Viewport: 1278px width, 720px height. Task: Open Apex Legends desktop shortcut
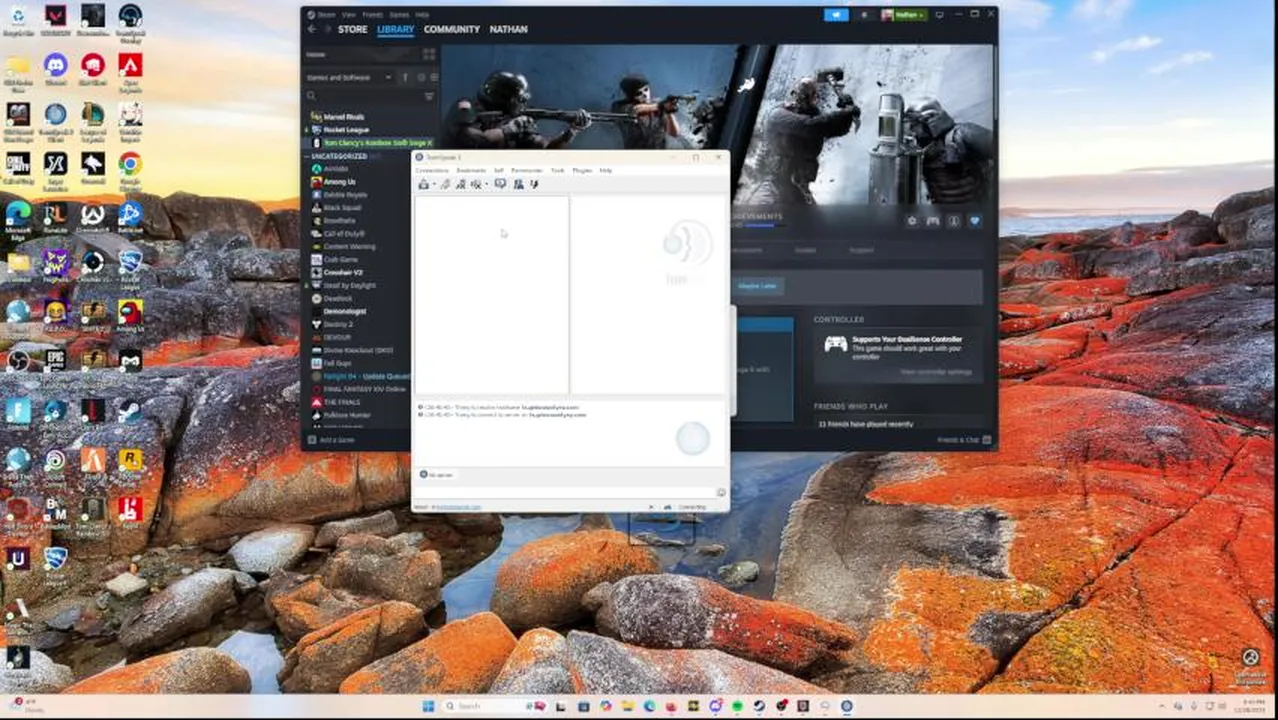130,72
